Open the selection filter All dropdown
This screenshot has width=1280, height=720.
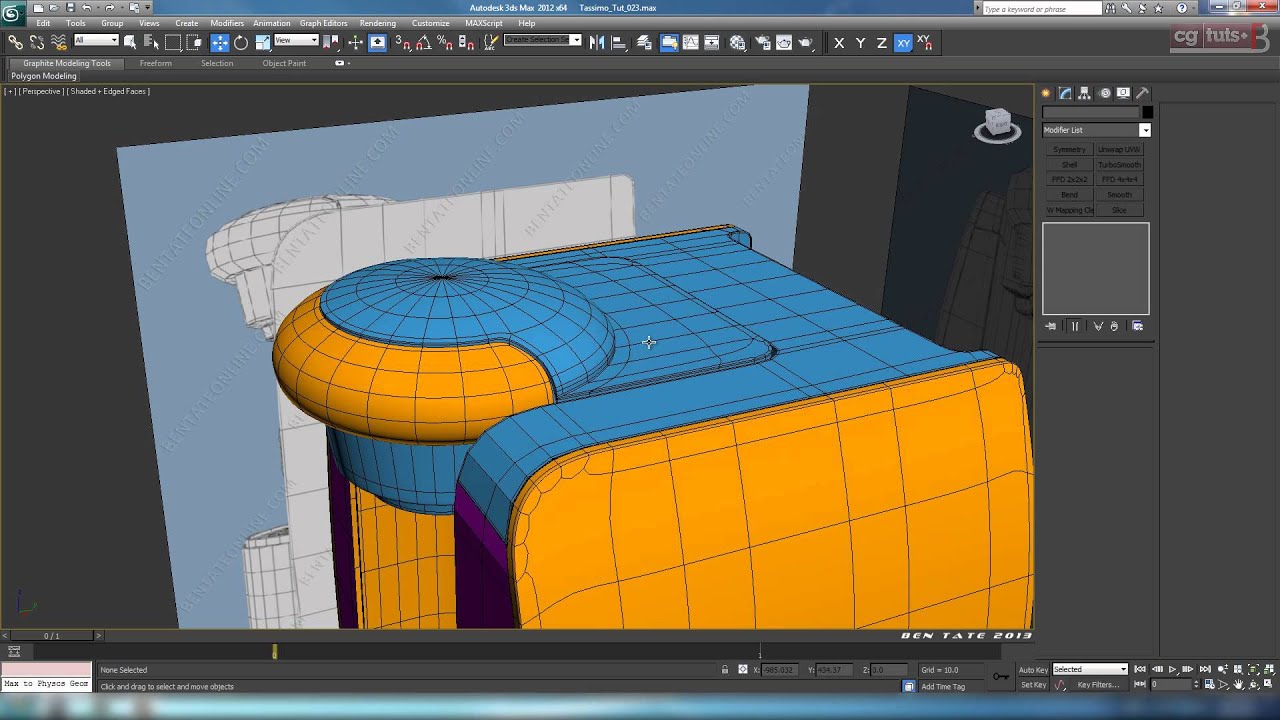(x=96, y=41)
